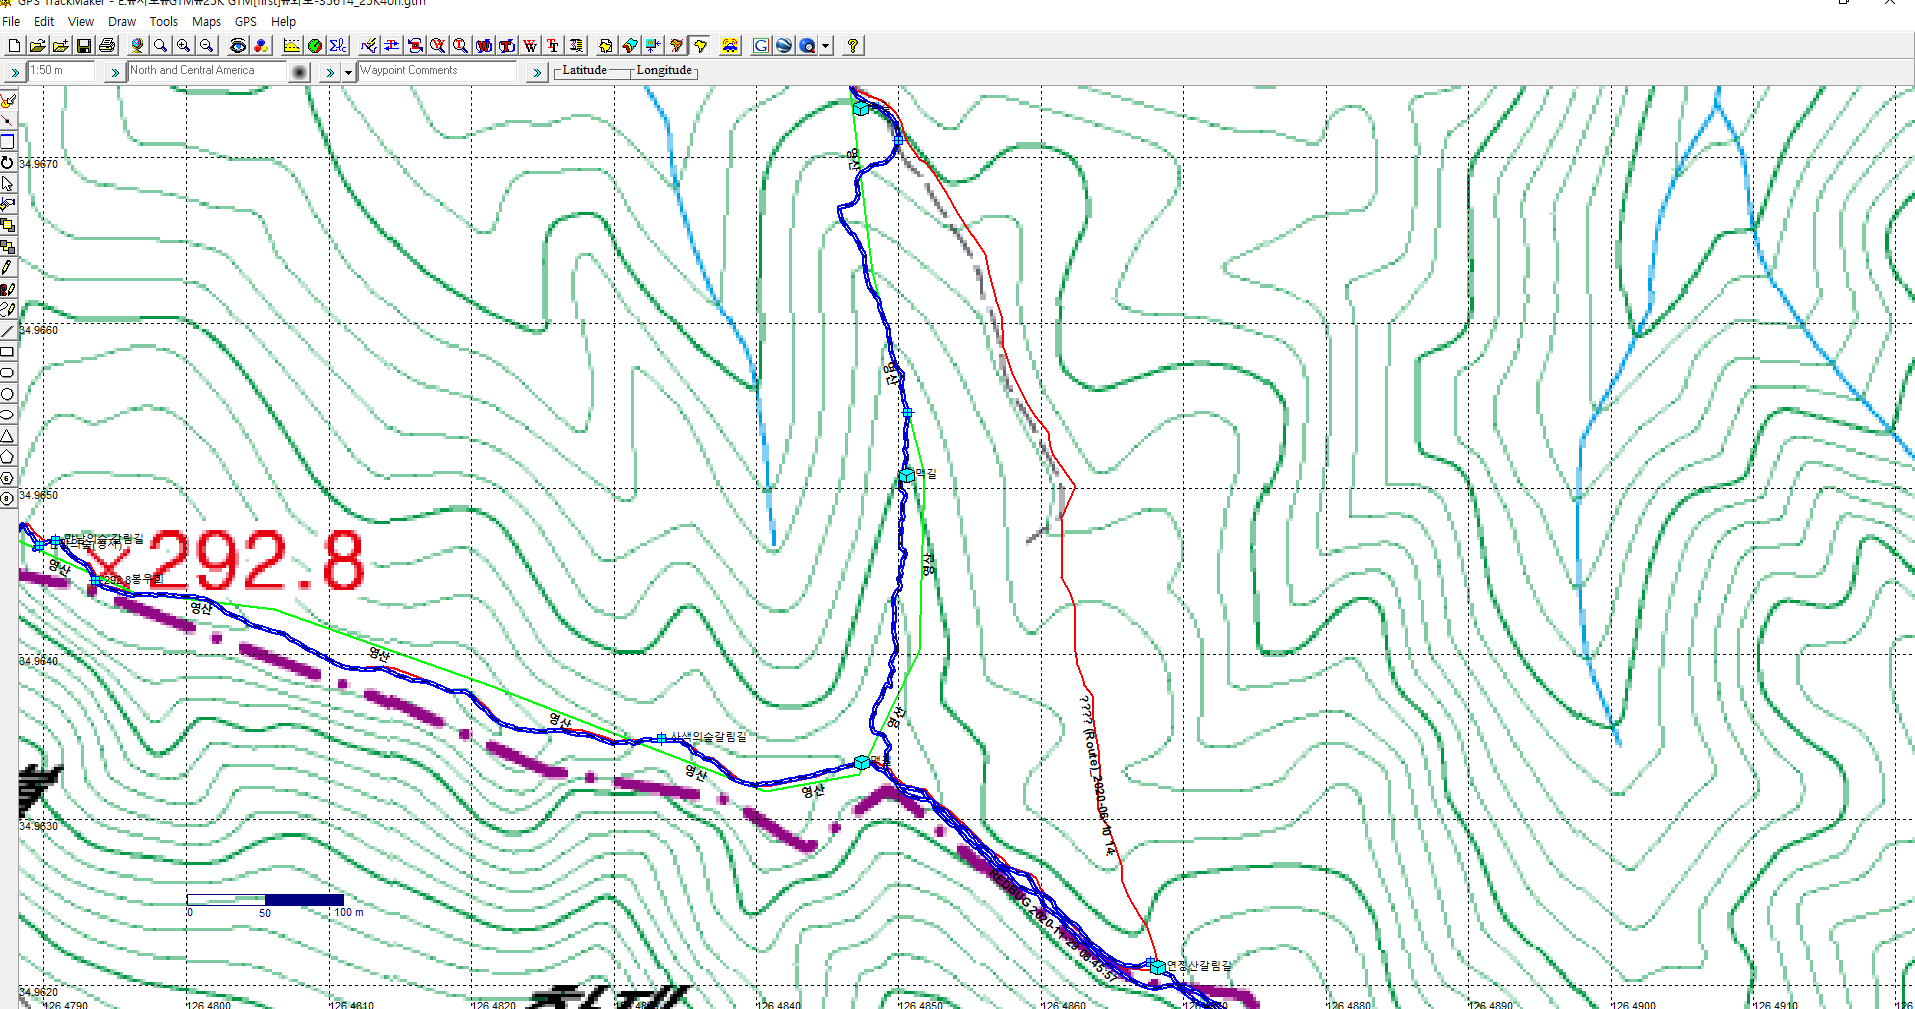Open the Help menu

coord(284,21)
